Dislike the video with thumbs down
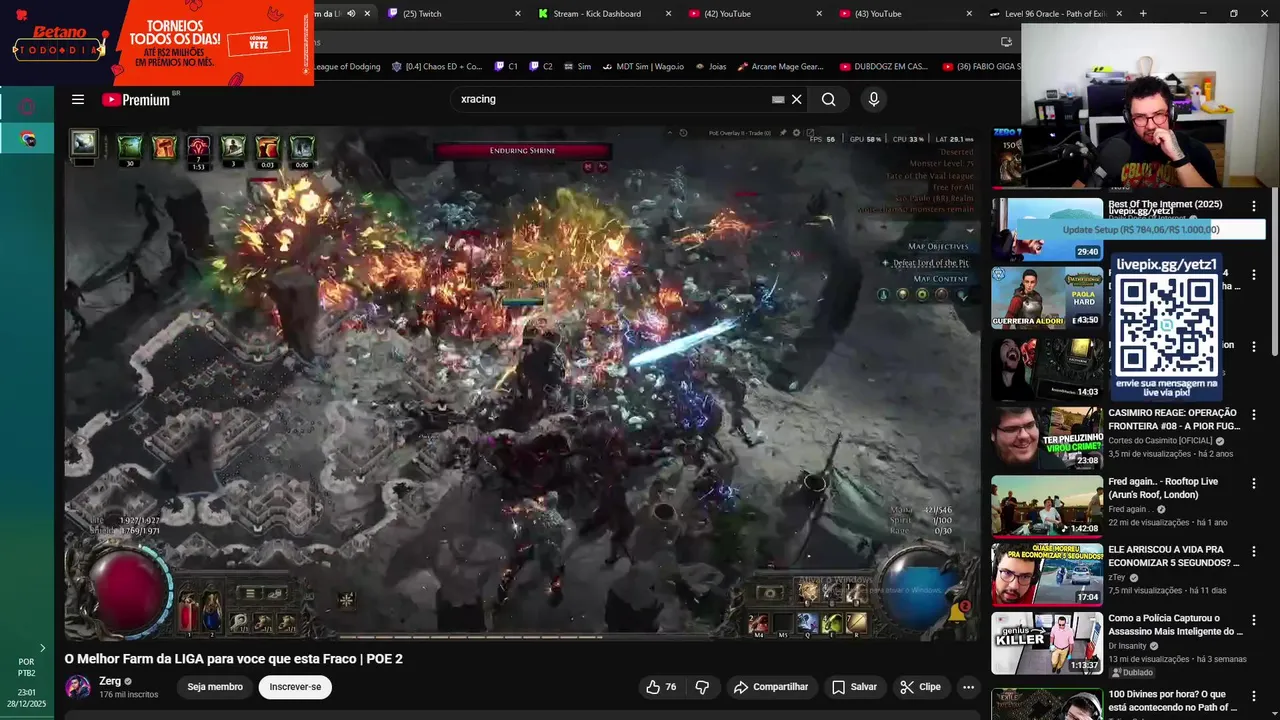Viewport: 1280px width, 720px height. coord(702,687)
